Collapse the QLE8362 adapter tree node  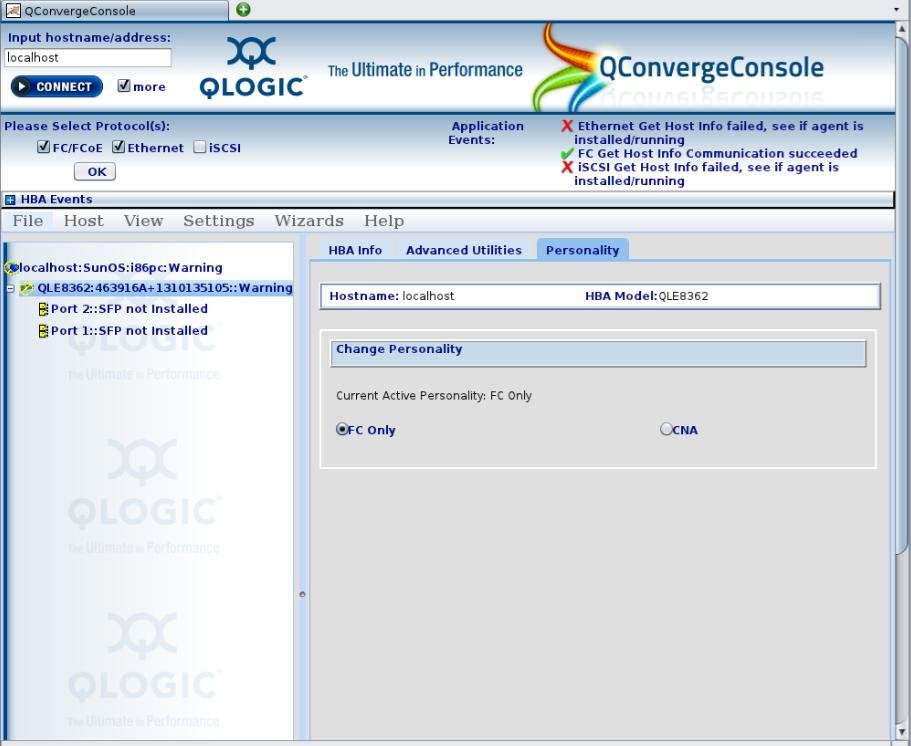pyautogui.click(x=10, y=288)
